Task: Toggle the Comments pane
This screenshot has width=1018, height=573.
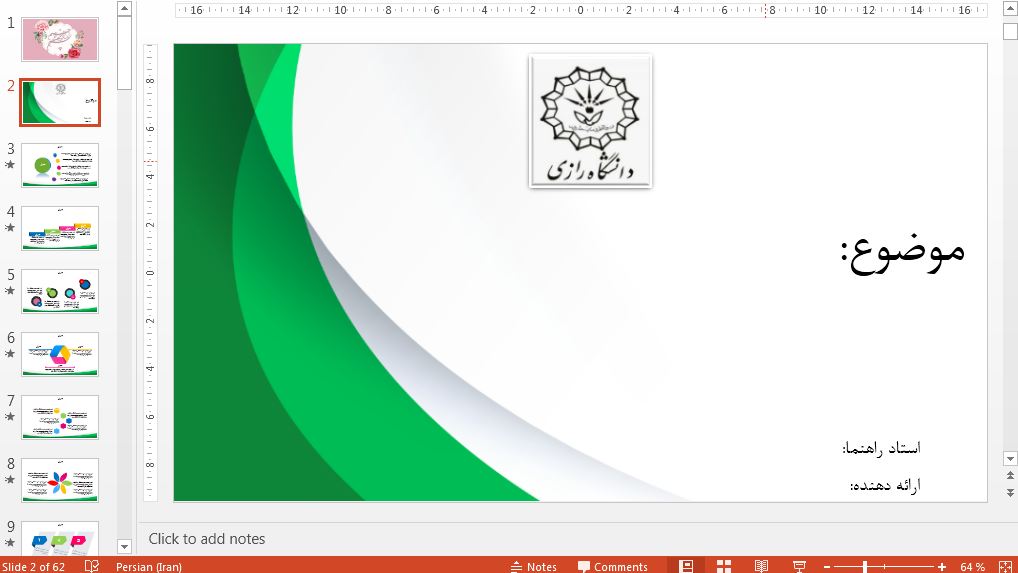Action: coord(611,567)
